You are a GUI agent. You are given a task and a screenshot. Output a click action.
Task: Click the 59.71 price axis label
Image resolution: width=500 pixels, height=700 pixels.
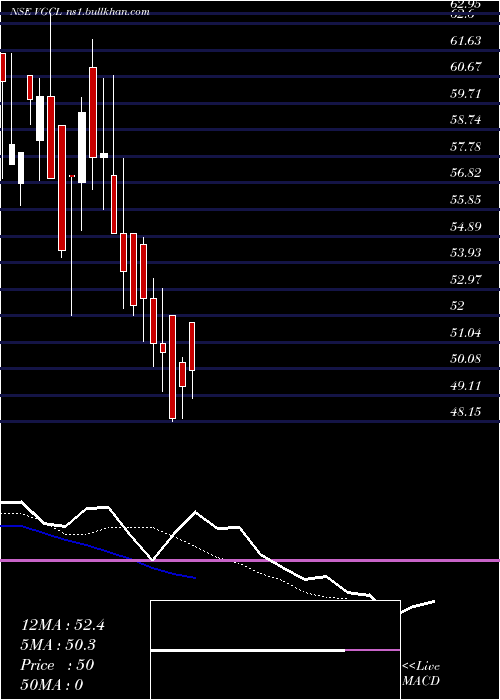[x=466, y=94]
